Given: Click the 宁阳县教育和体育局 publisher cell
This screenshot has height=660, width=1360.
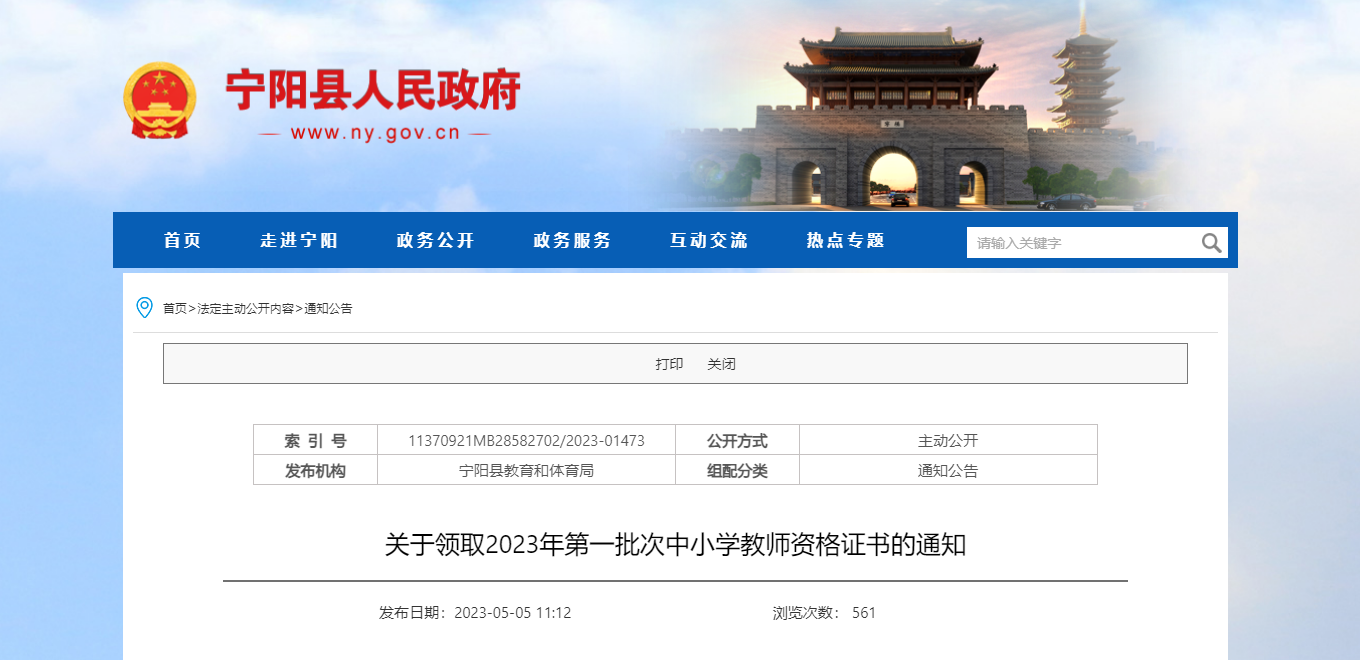Looking at the screenshot, I should pos(526,470).
